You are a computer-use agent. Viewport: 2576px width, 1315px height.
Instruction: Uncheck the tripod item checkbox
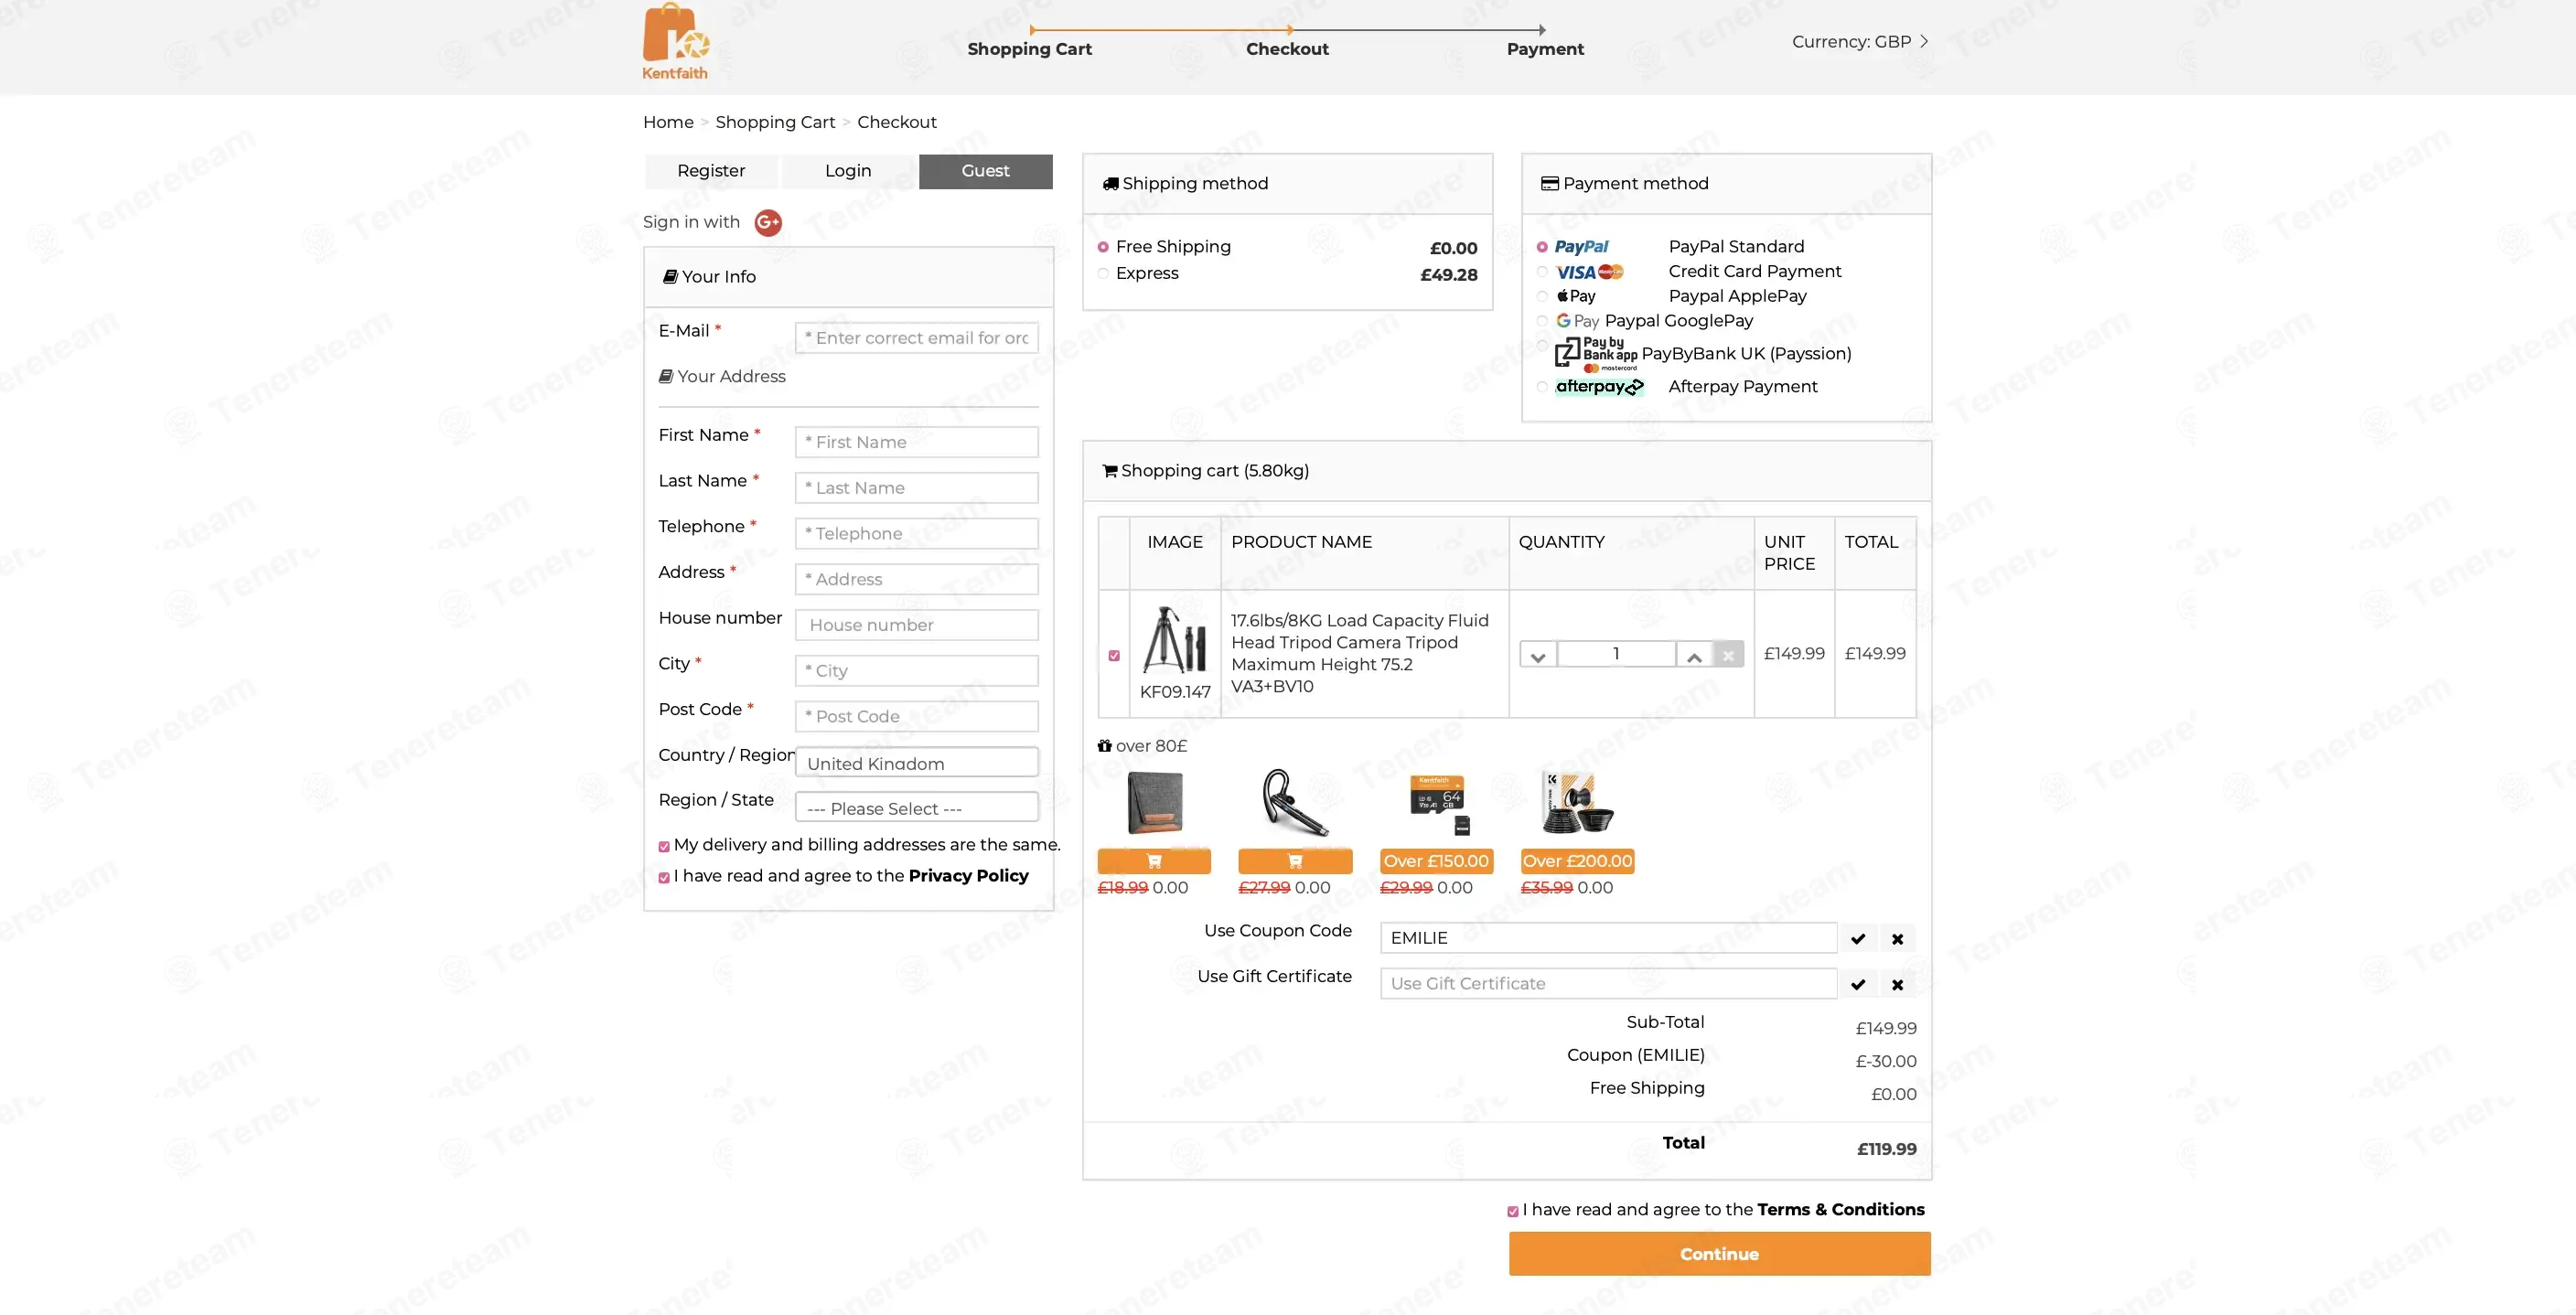click(x=1114, y=656)
